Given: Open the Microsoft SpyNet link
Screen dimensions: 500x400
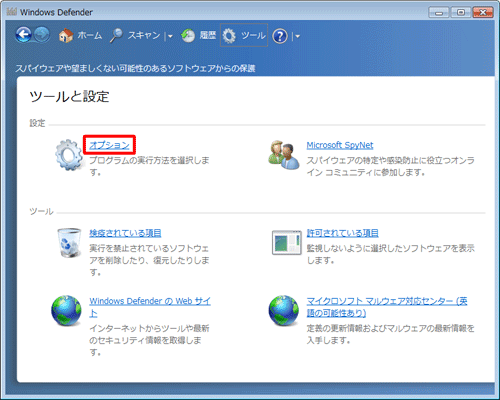Looking at the screenshot, I should [x=340, y=145].
